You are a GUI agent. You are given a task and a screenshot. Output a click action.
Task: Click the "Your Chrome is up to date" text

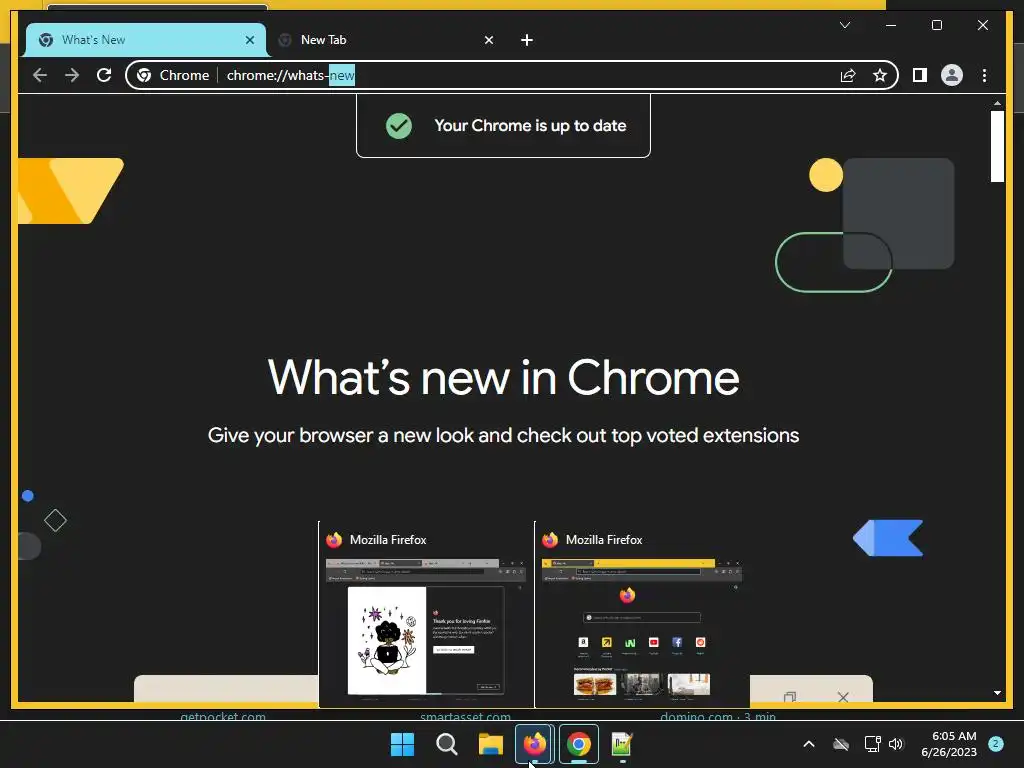(530, 125)
